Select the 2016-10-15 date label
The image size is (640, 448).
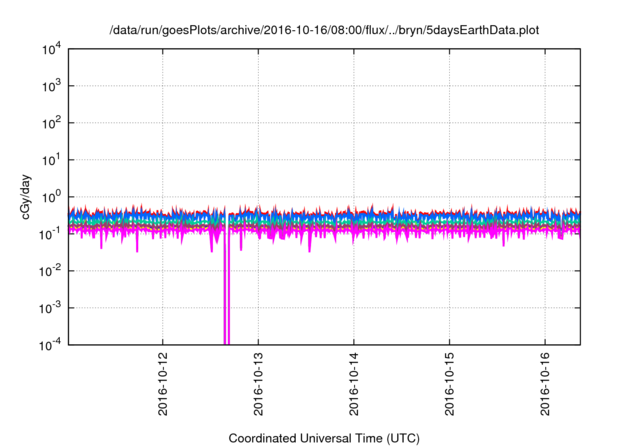(x=449, y=384)
